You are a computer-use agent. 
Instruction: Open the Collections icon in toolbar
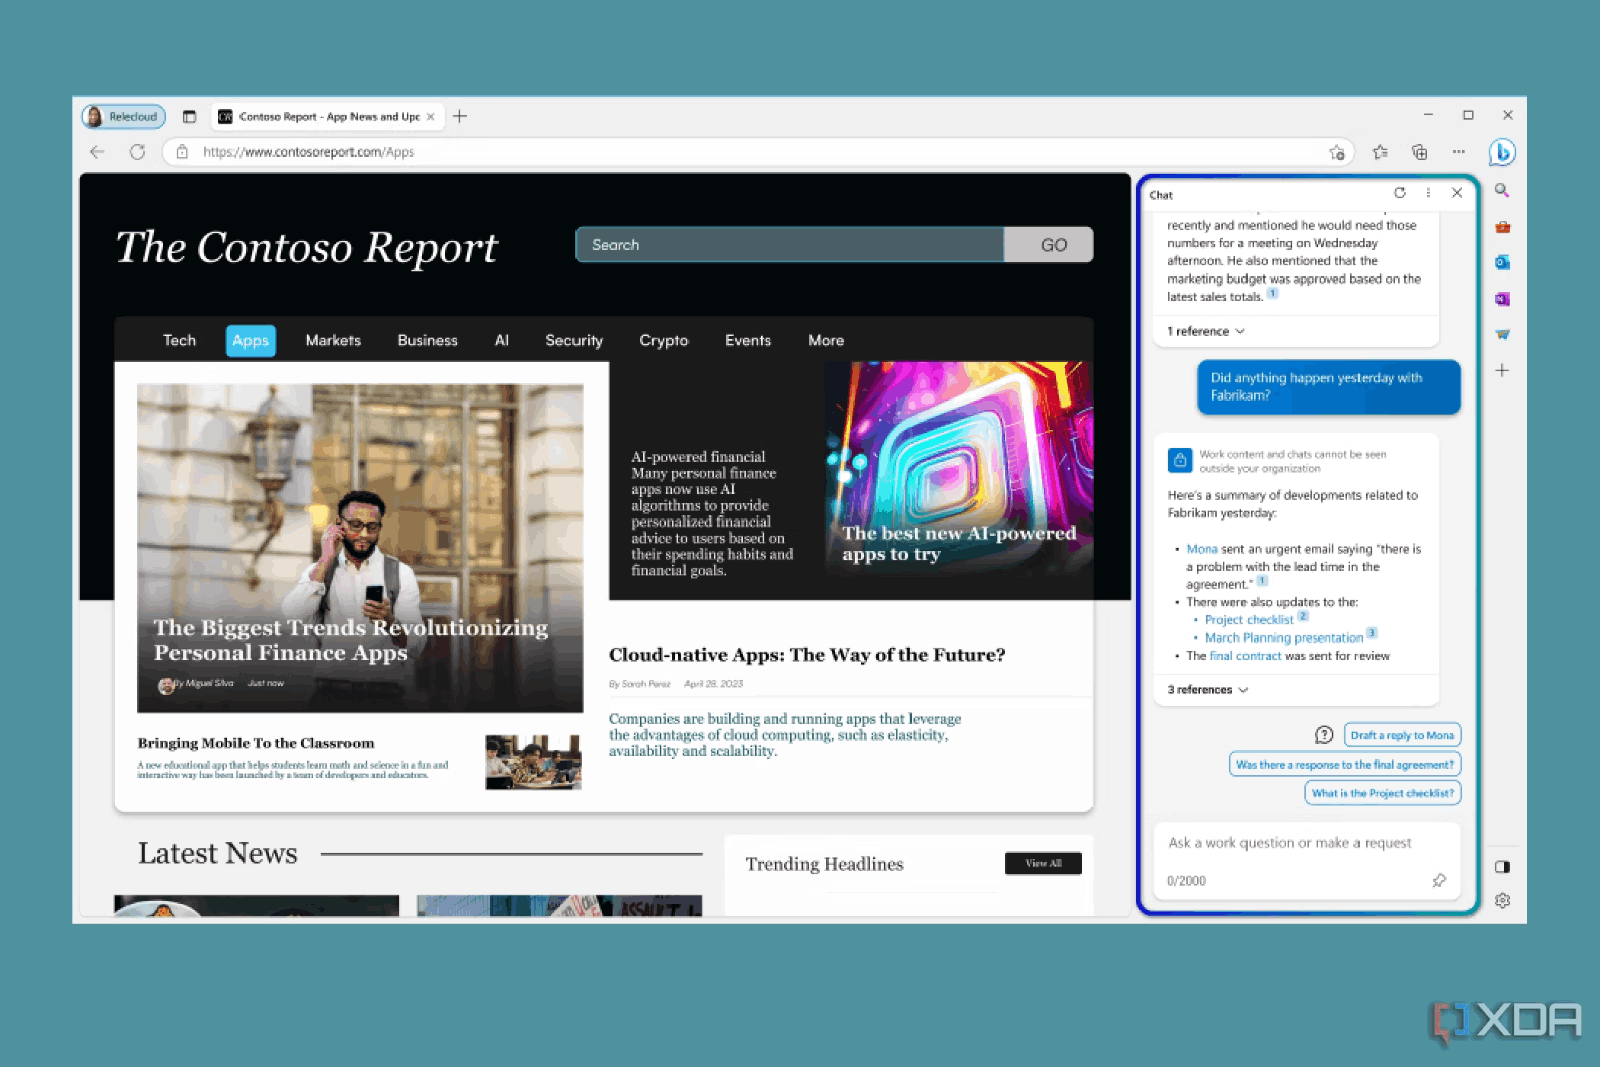[x=1419, y=152]
